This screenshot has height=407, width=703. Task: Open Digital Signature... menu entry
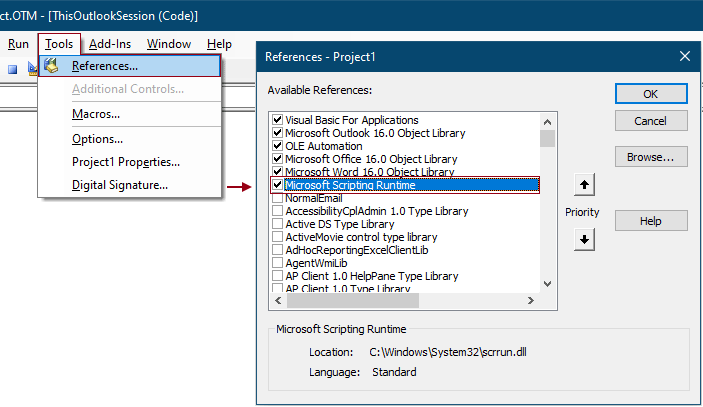[x=119, y=185]
